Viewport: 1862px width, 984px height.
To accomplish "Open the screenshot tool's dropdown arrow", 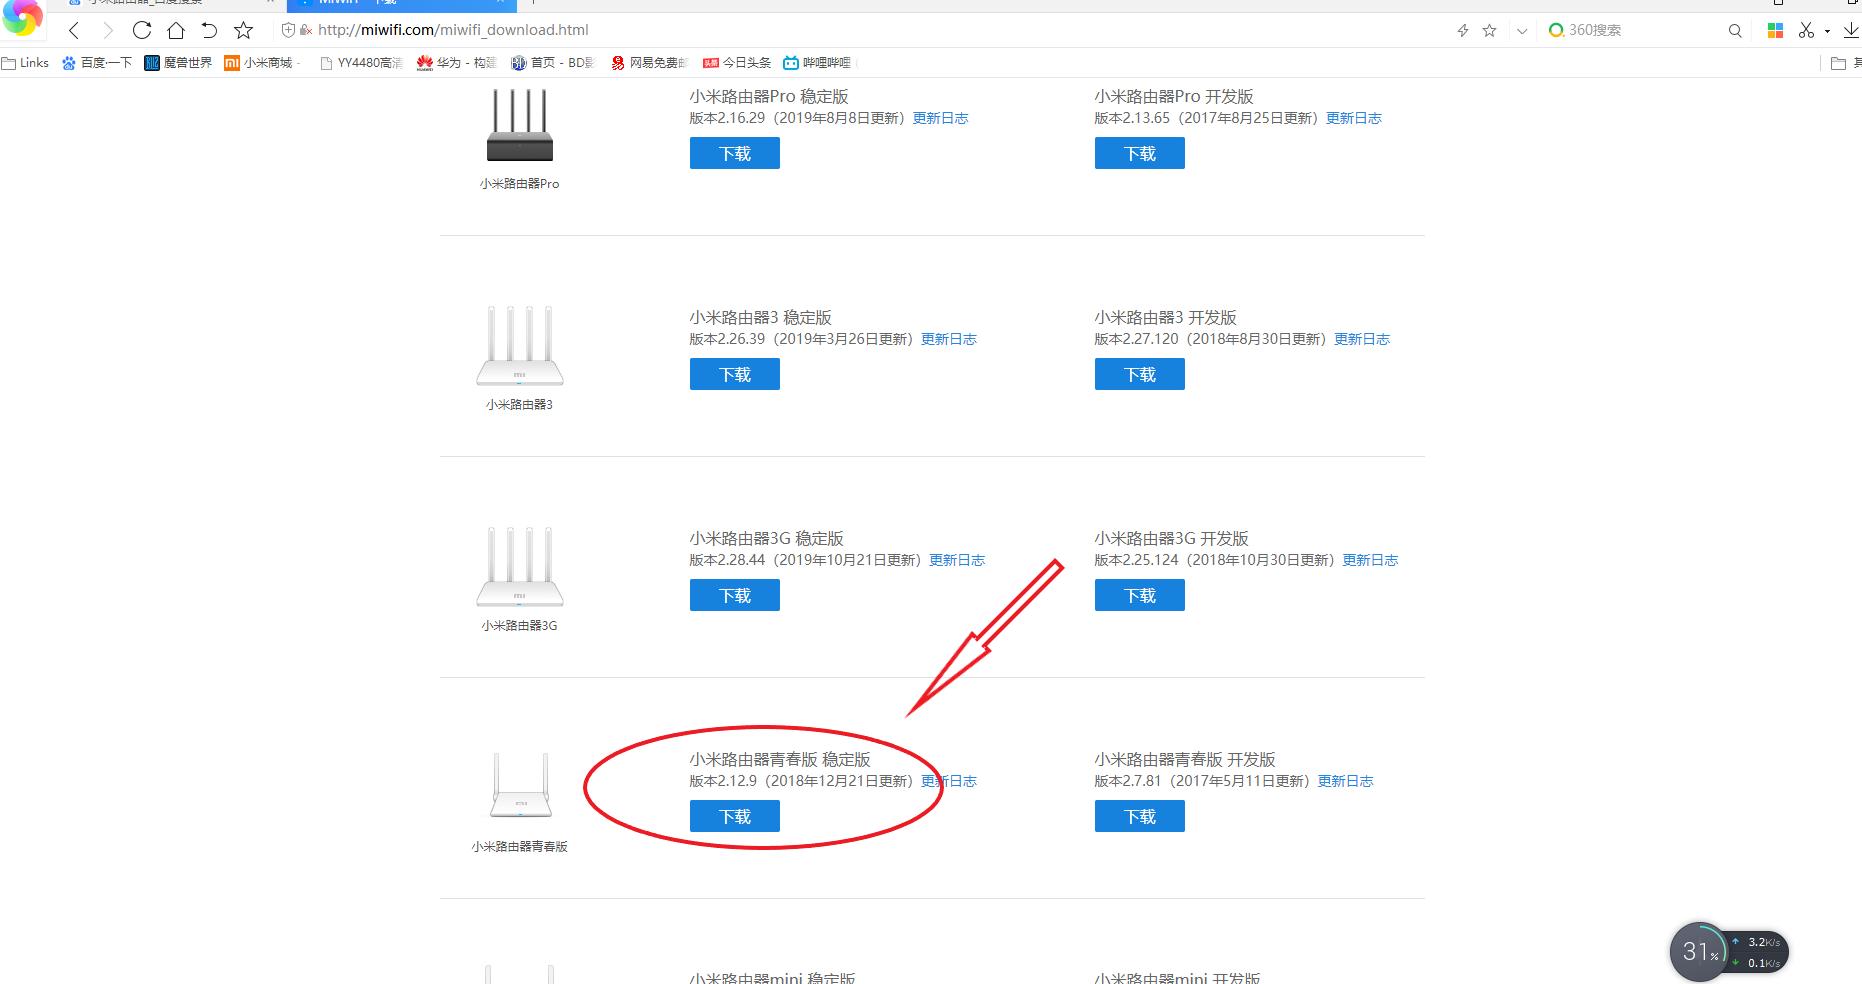I will coord(1827,30).
